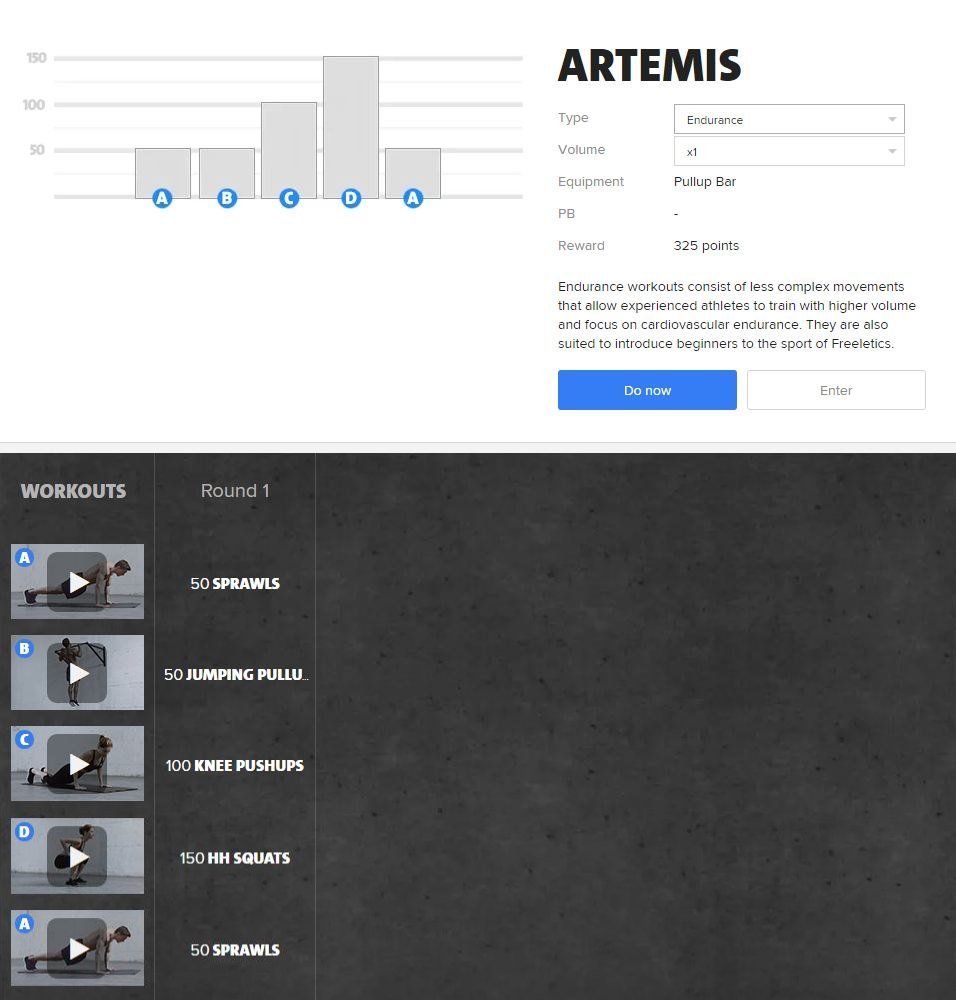Select the '100 KNEE PUSHUPS' exercise text
Image resolution: width=956 pixels, height=1000 pixels.
235,765
